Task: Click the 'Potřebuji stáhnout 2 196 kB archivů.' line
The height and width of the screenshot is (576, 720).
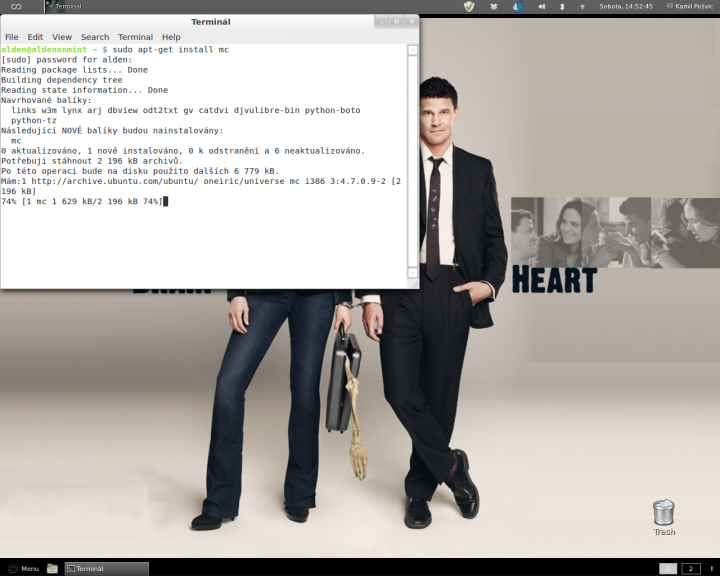Action: [x=92, y=161]
